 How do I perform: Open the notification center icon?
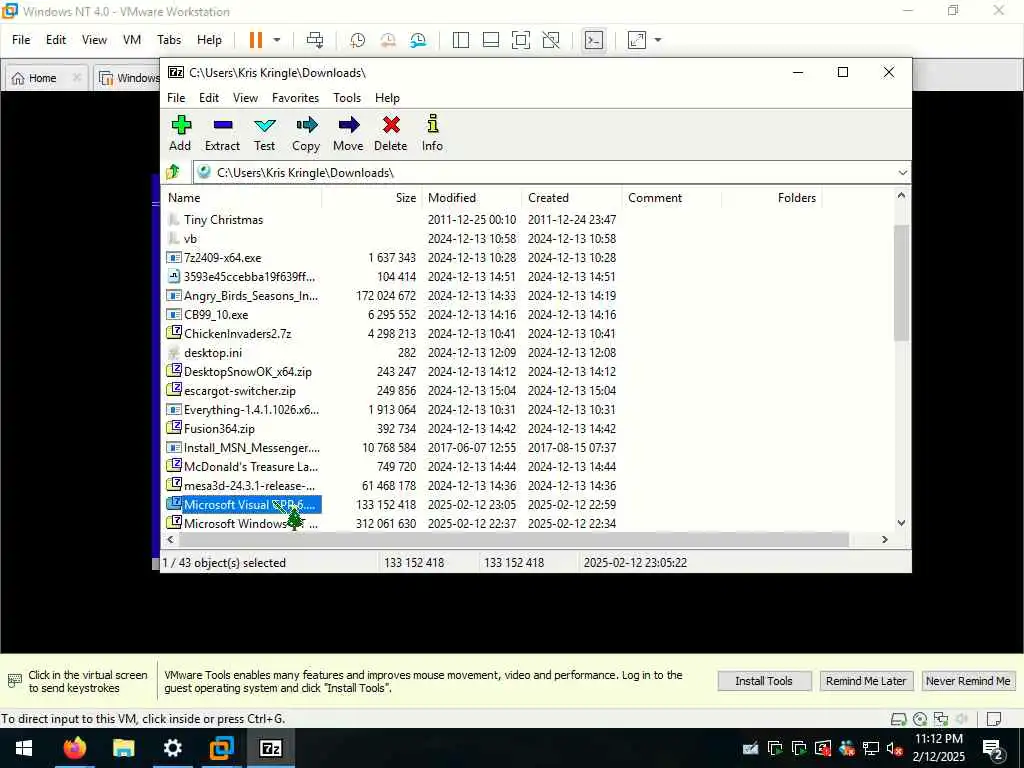coord(993,748)
